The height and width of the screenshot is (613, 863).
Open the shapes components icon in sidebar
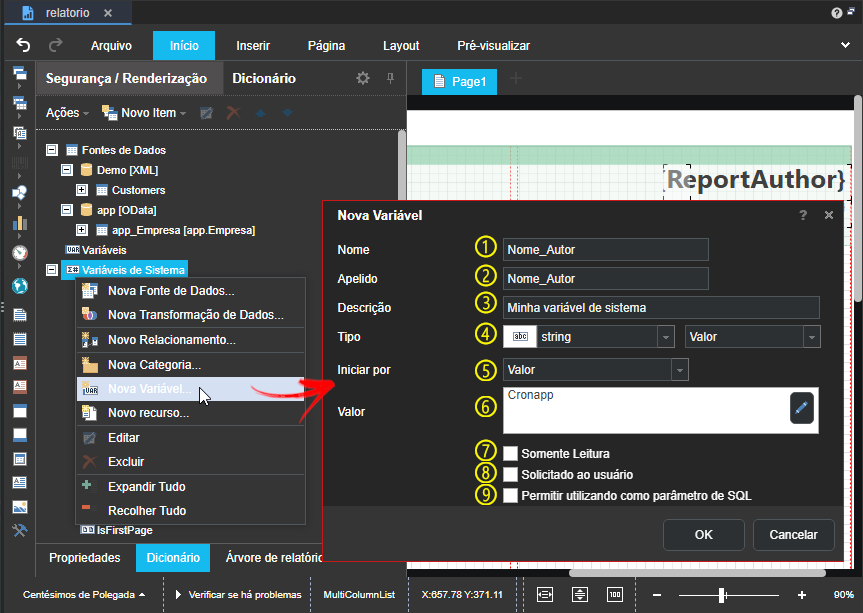click(20, 193)
